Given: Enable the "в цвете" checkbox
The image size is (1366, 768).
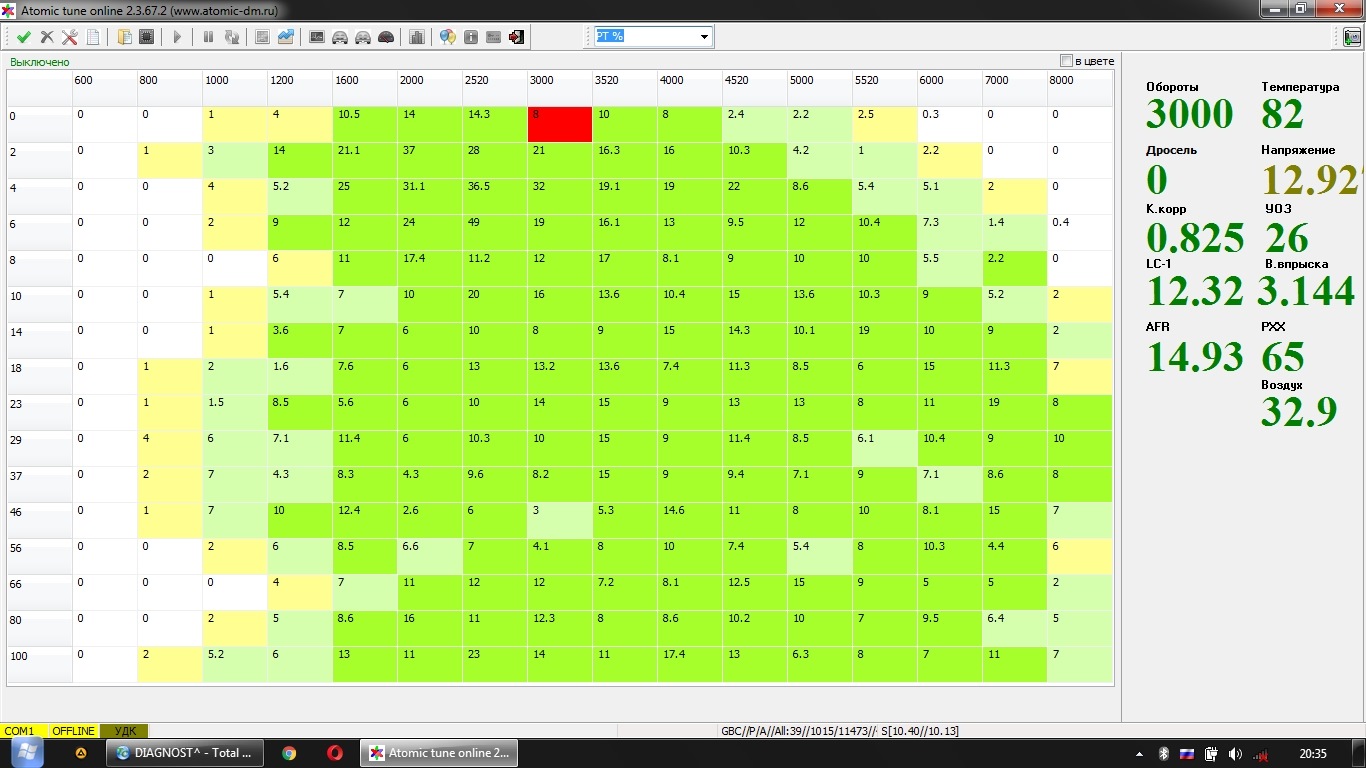Looking at the screenshot, I should pos(1066,61).
